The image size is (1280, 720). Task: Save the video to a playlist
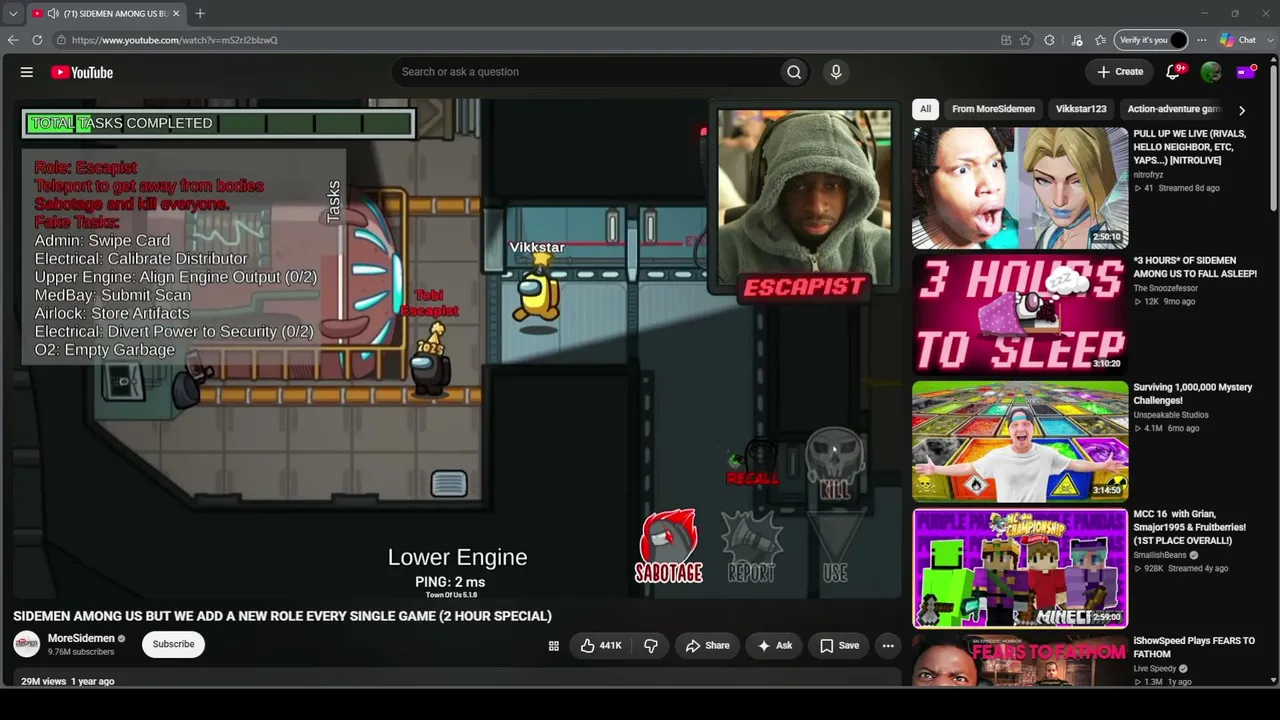(x=839, y=646)
